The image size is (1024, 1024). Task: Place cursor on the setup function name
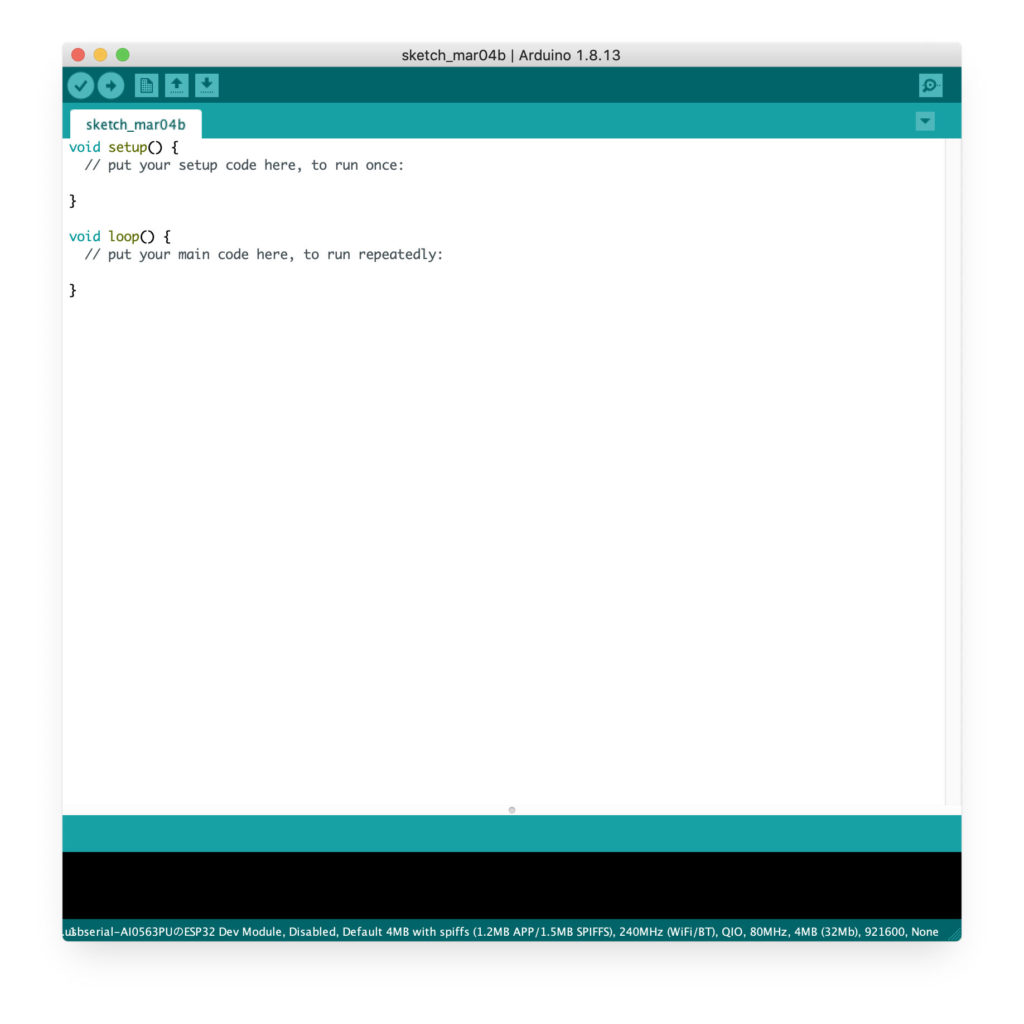click(x=127, y=147)
